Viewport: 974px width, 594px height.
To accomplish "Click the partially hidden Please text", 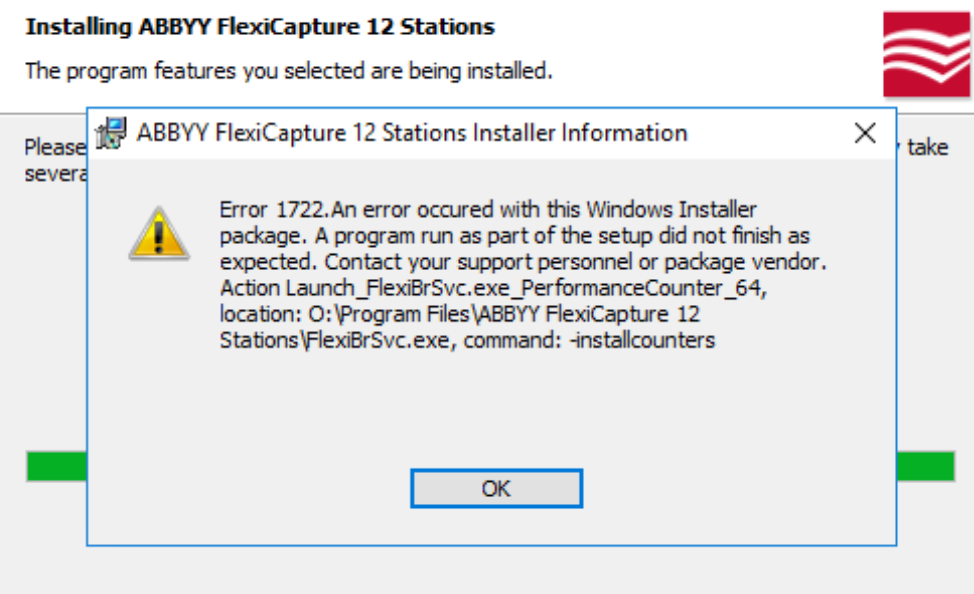I will pos(55,147).
